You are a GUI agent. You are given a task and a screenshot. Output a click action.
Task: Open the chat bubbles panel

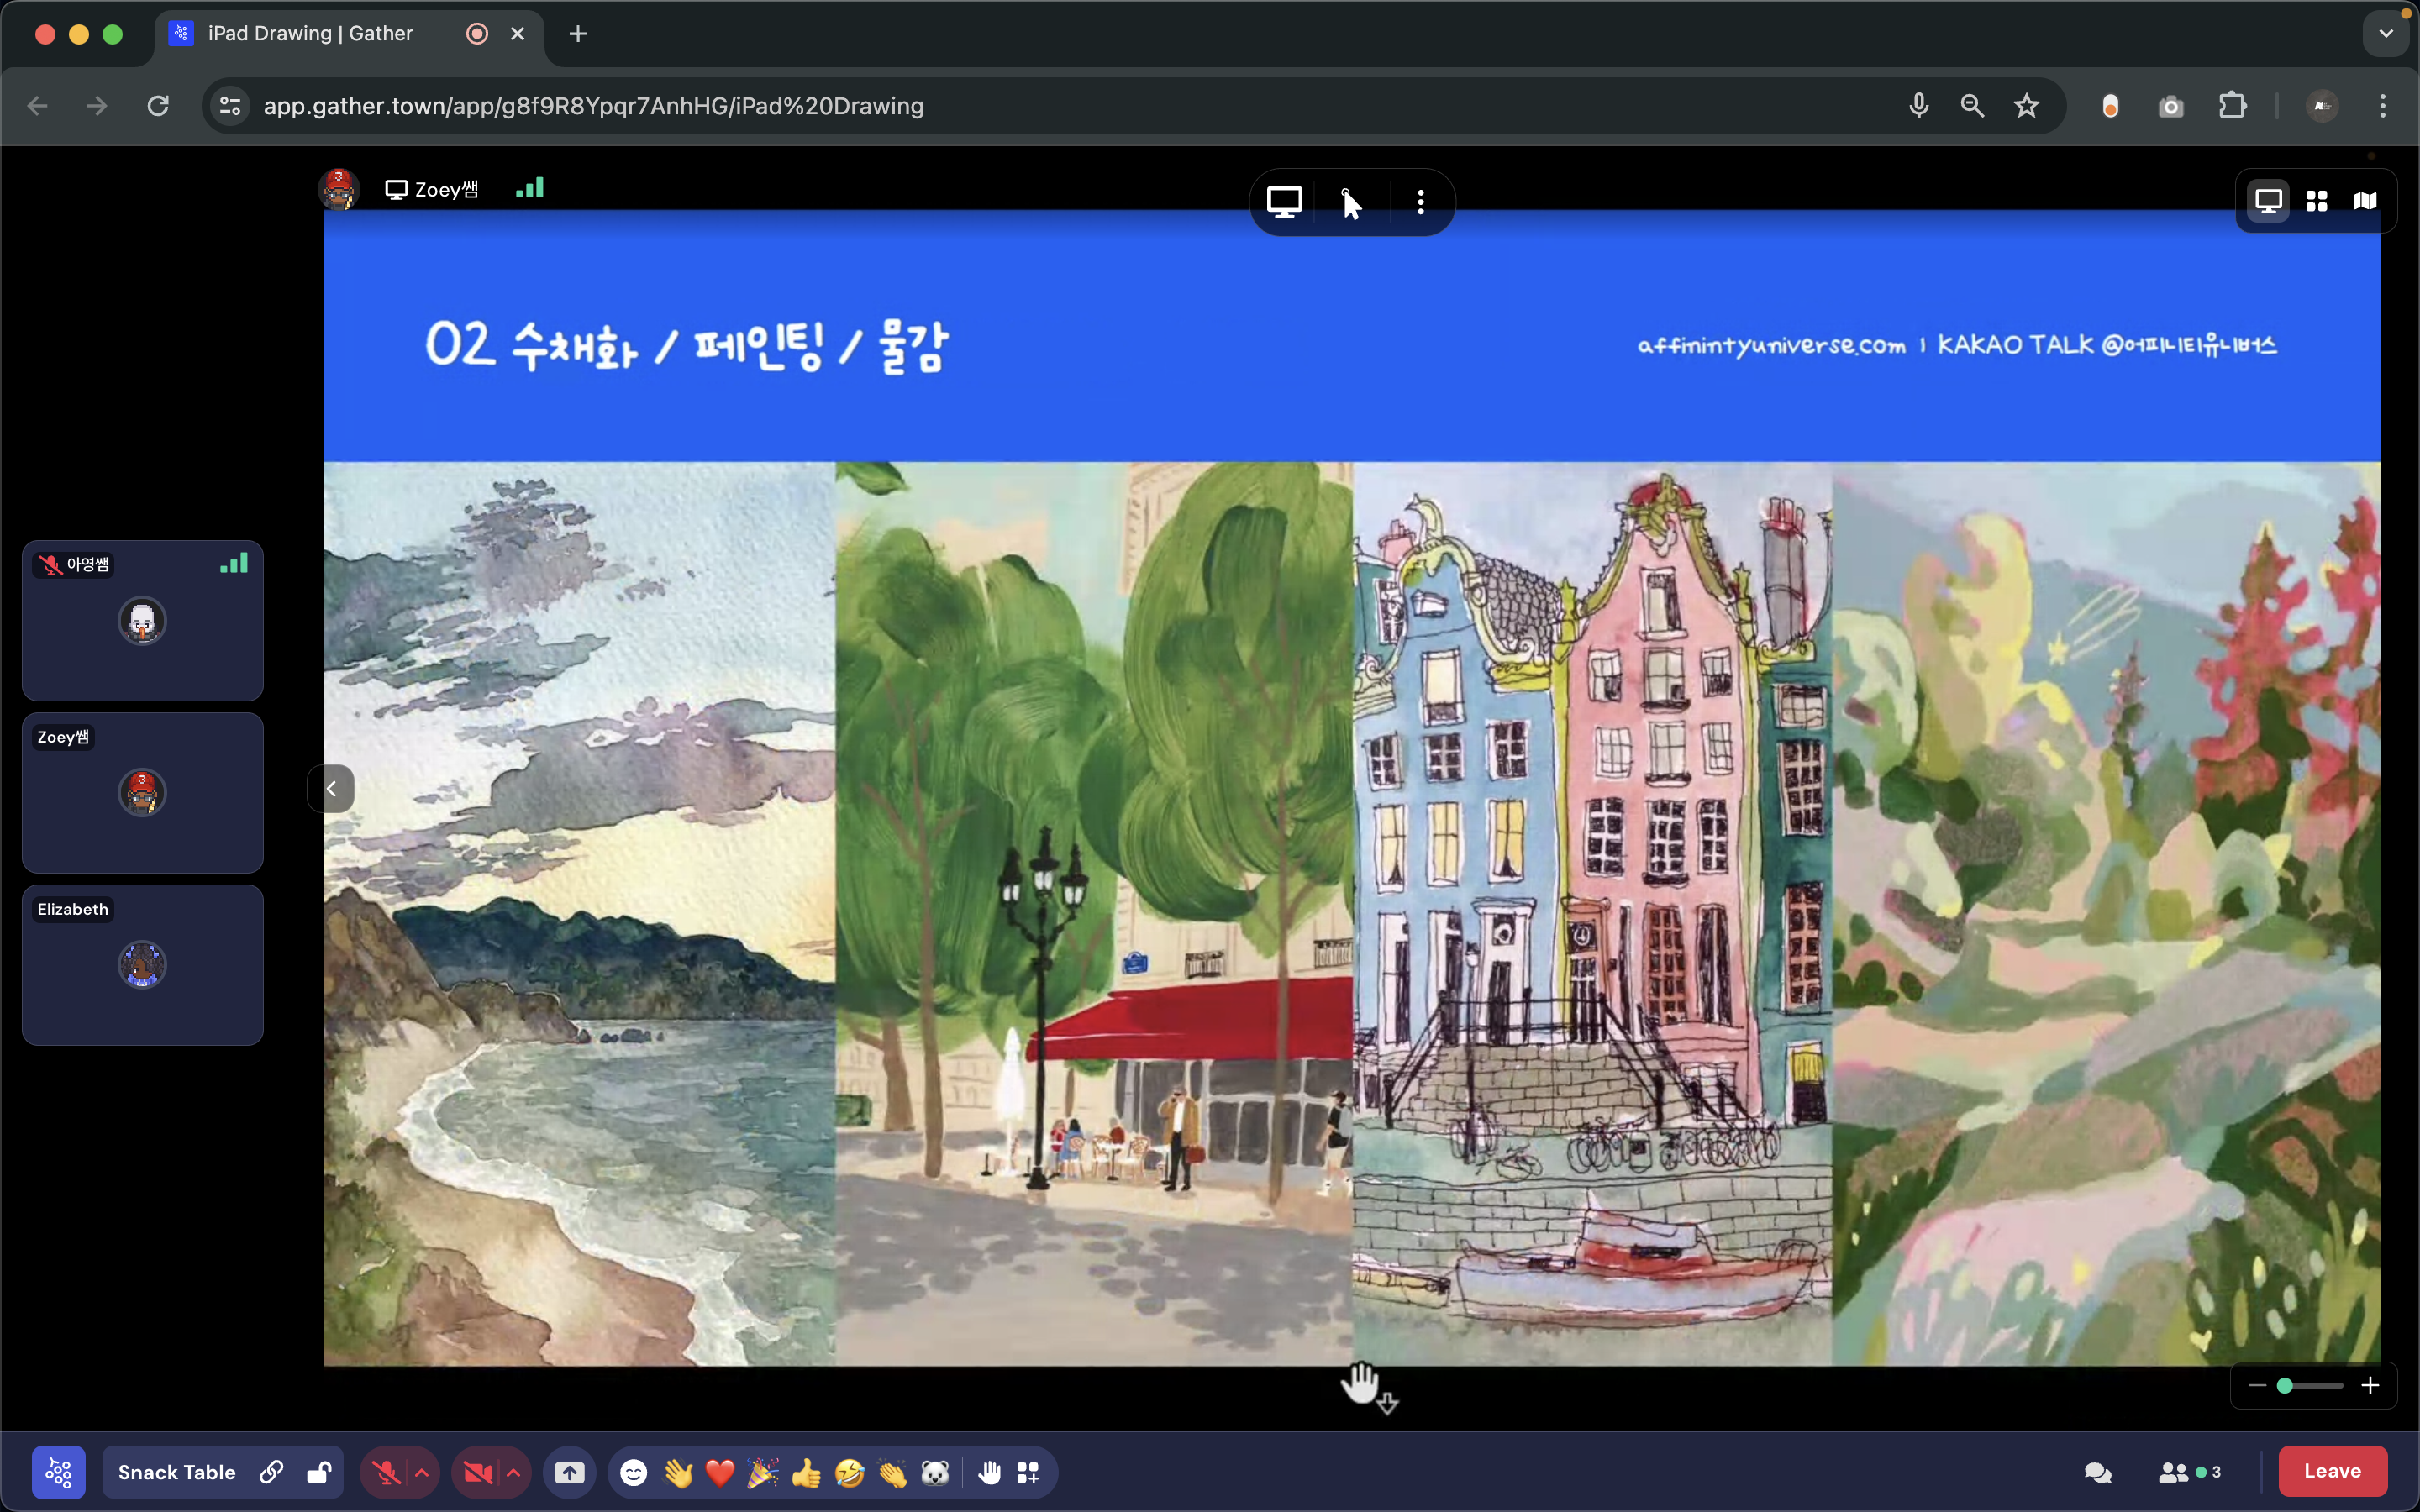click(x=2098, y=1472)
